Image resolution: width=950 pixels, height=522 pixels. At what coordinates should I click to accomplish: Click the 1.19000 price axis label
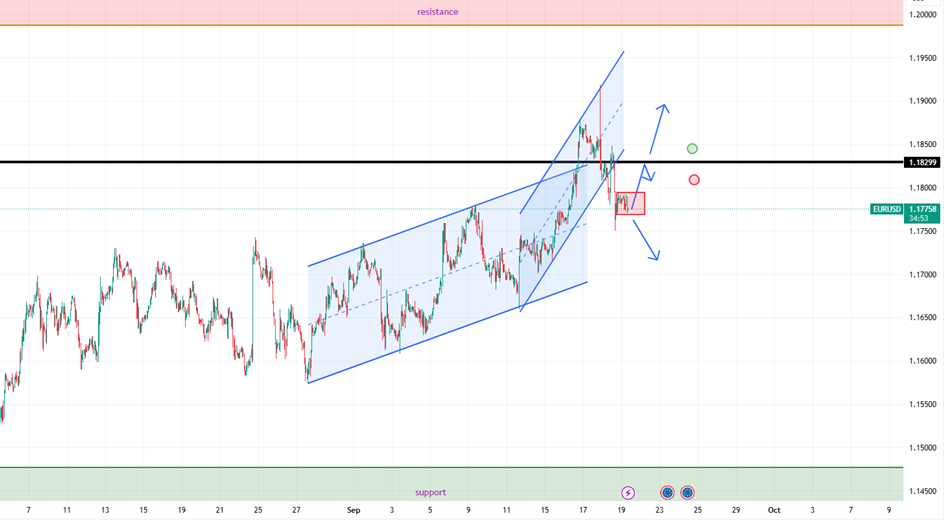[922, 101]
